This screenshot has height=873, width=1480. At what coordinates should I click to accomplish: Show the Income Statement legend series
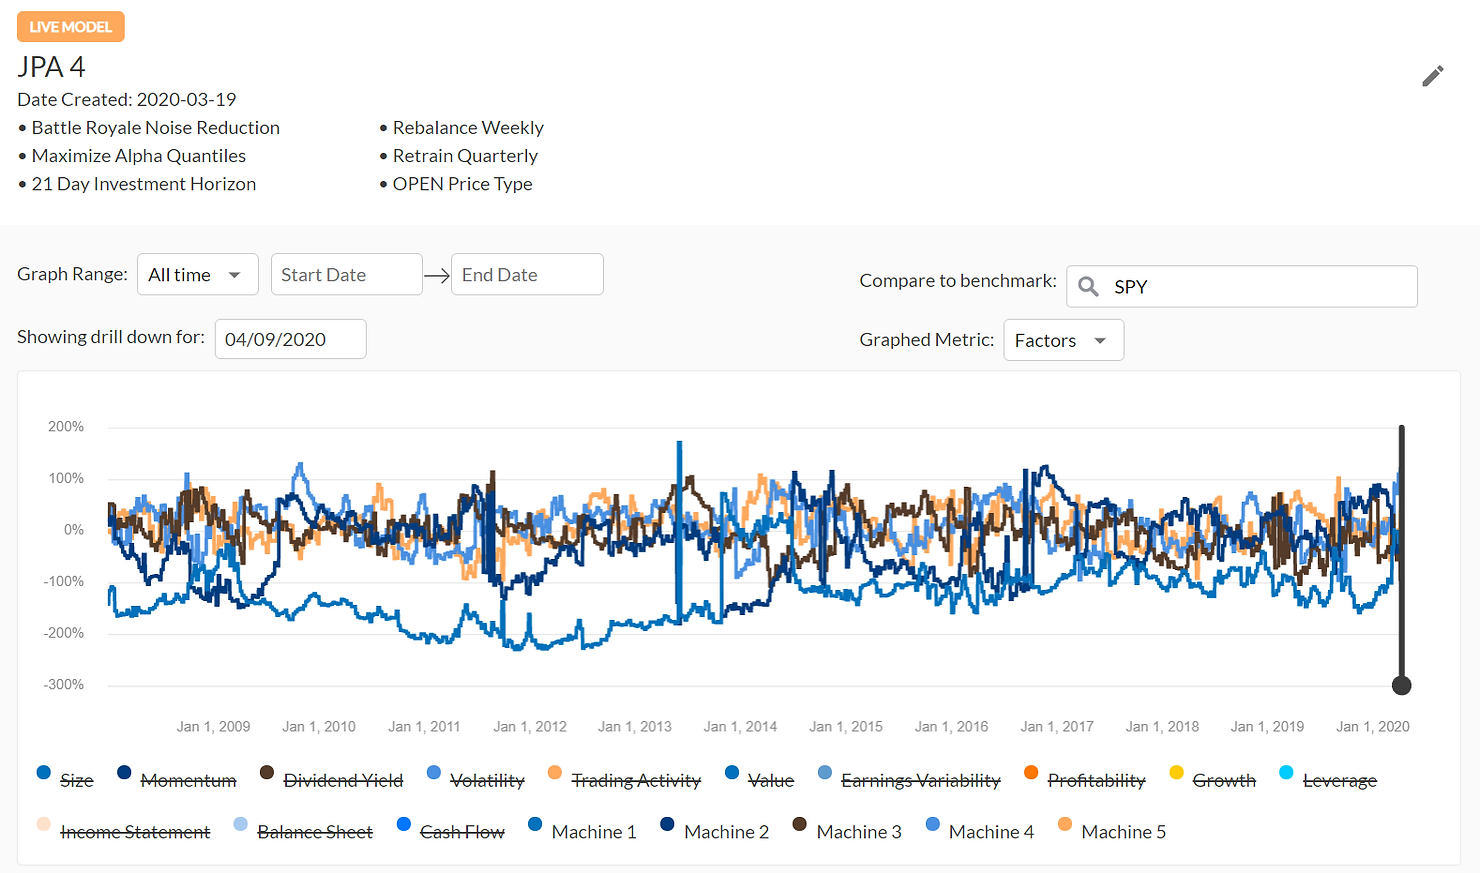(123, 831)
